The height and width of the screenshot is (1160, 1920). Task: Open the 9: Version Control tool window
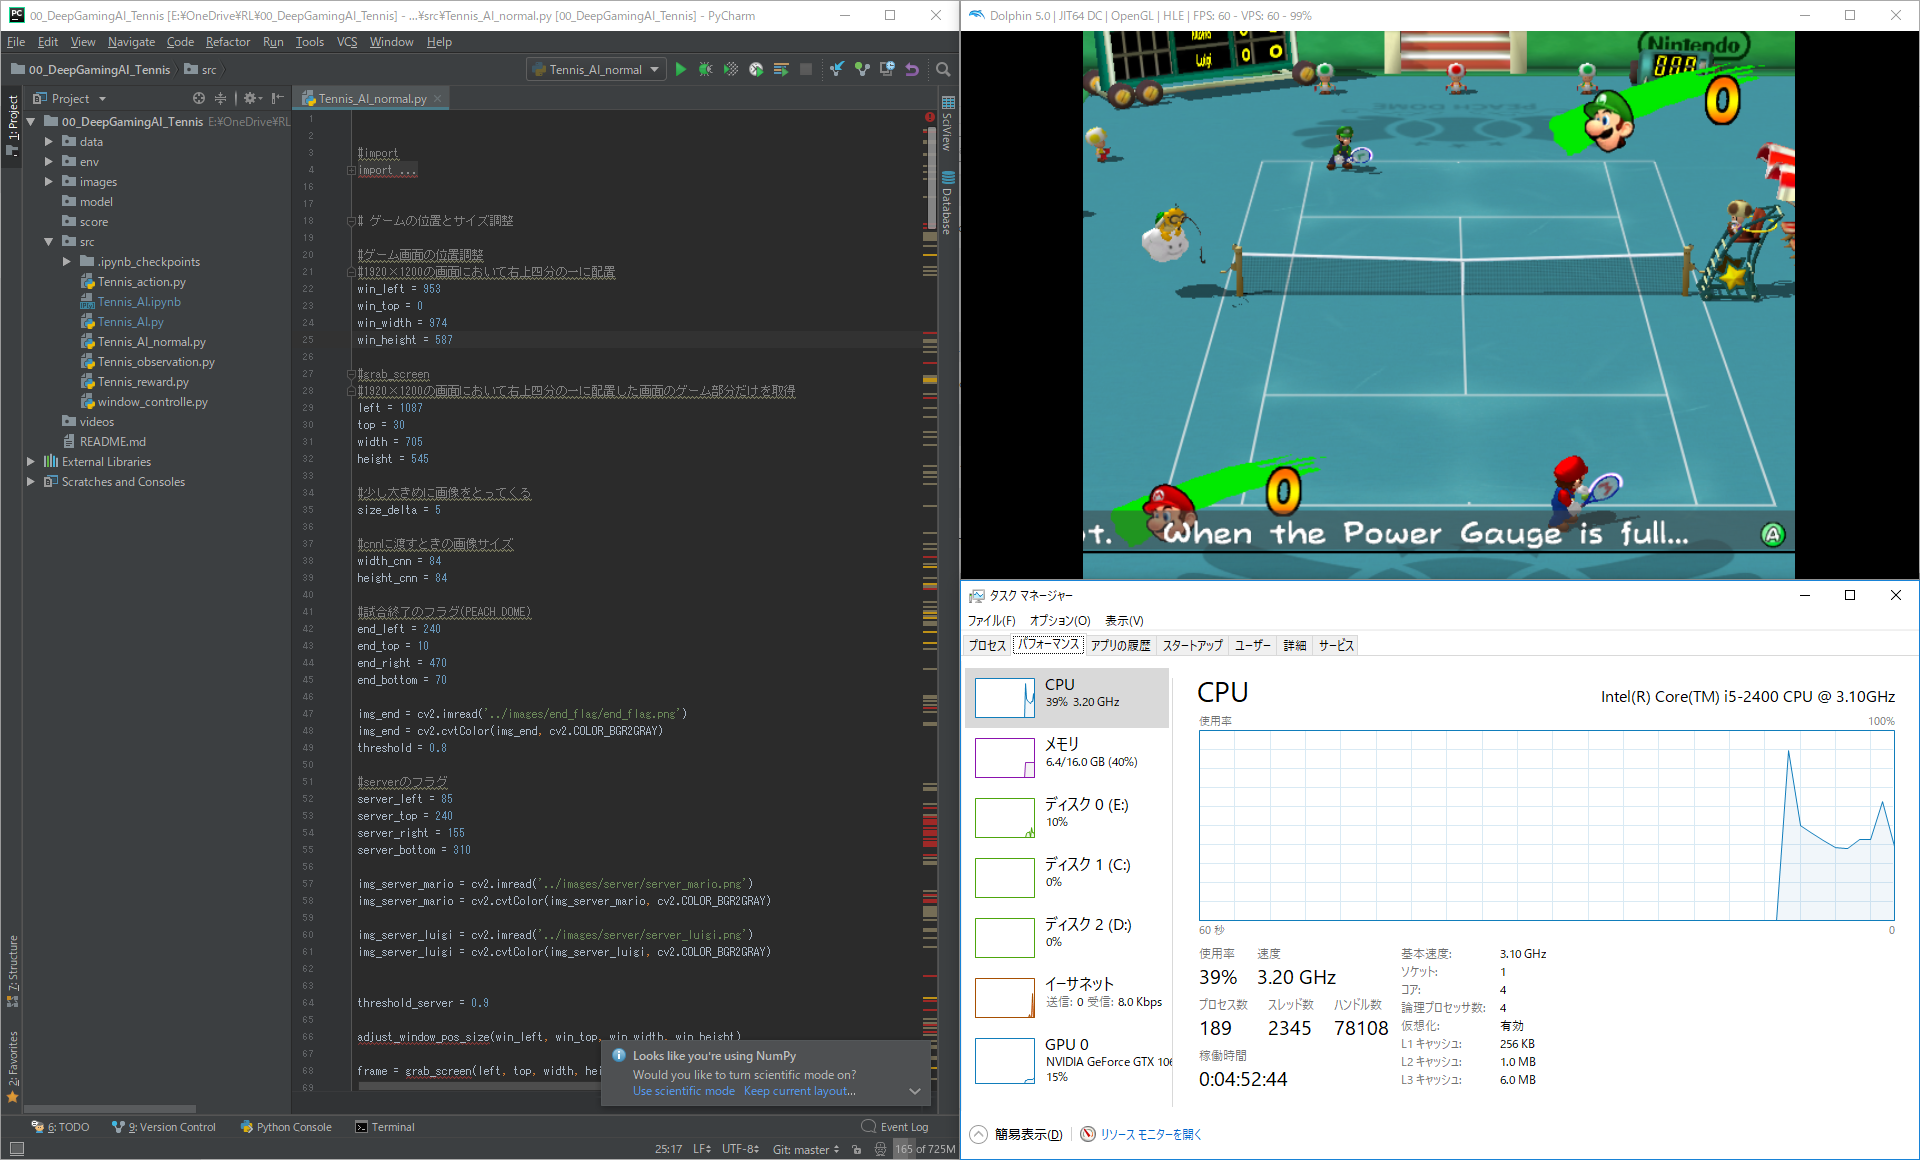164,1127
